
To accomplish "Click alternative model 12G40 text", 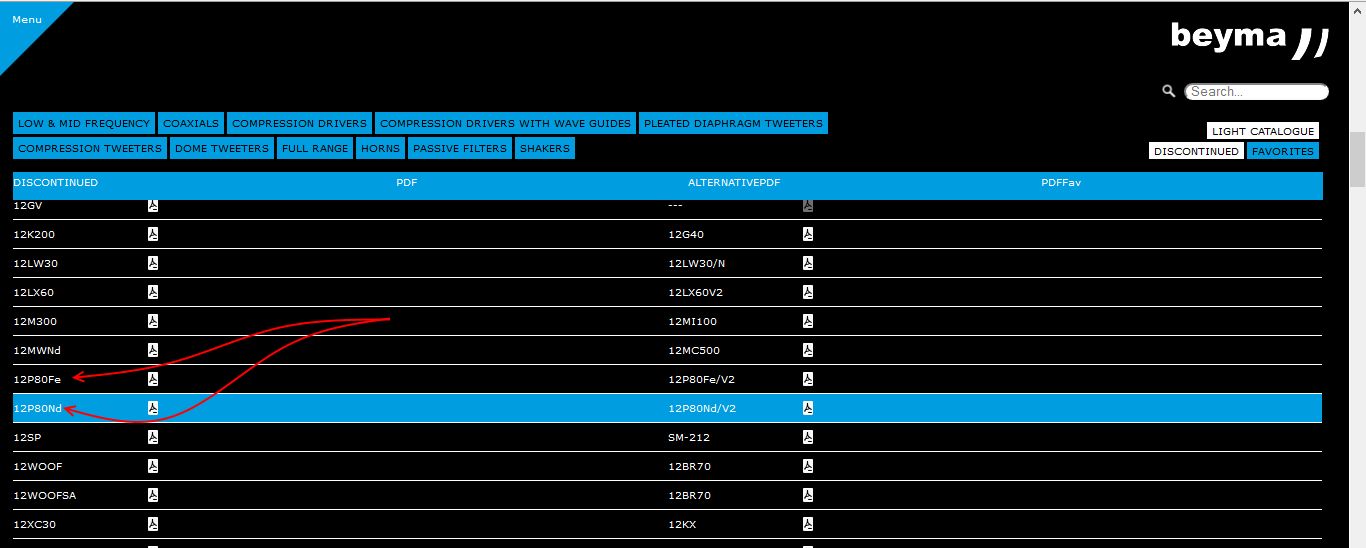I will tap(686, 235).
